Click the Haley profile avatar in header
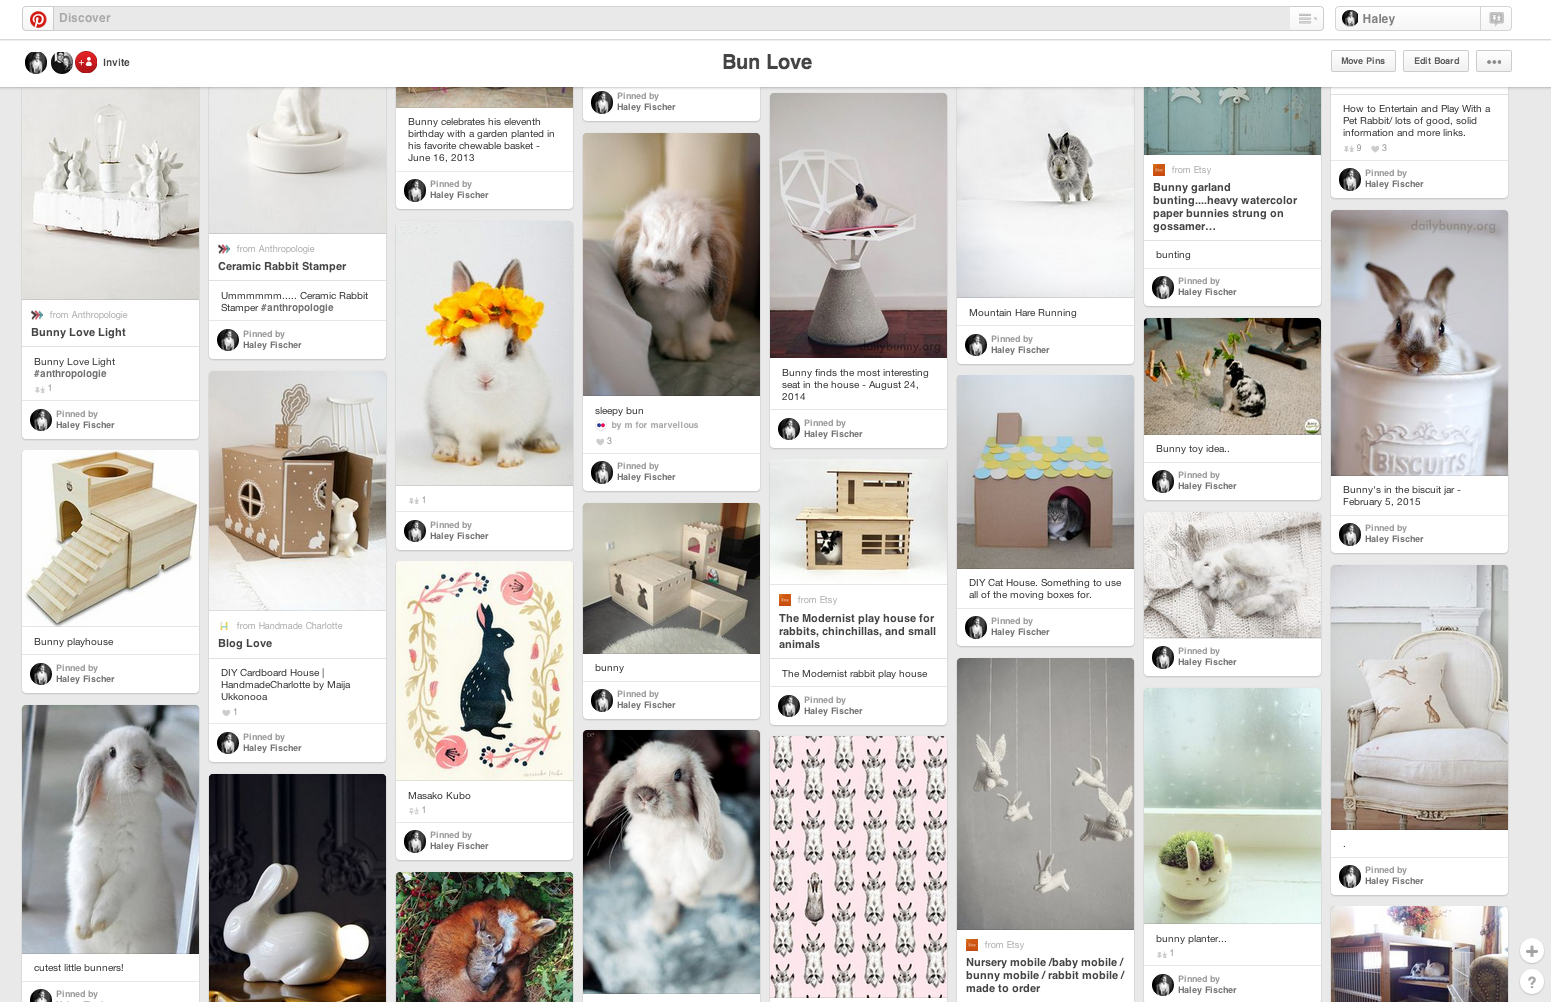The height and width of the screenshot is (1002, 1551). [x=1350, y=19]
